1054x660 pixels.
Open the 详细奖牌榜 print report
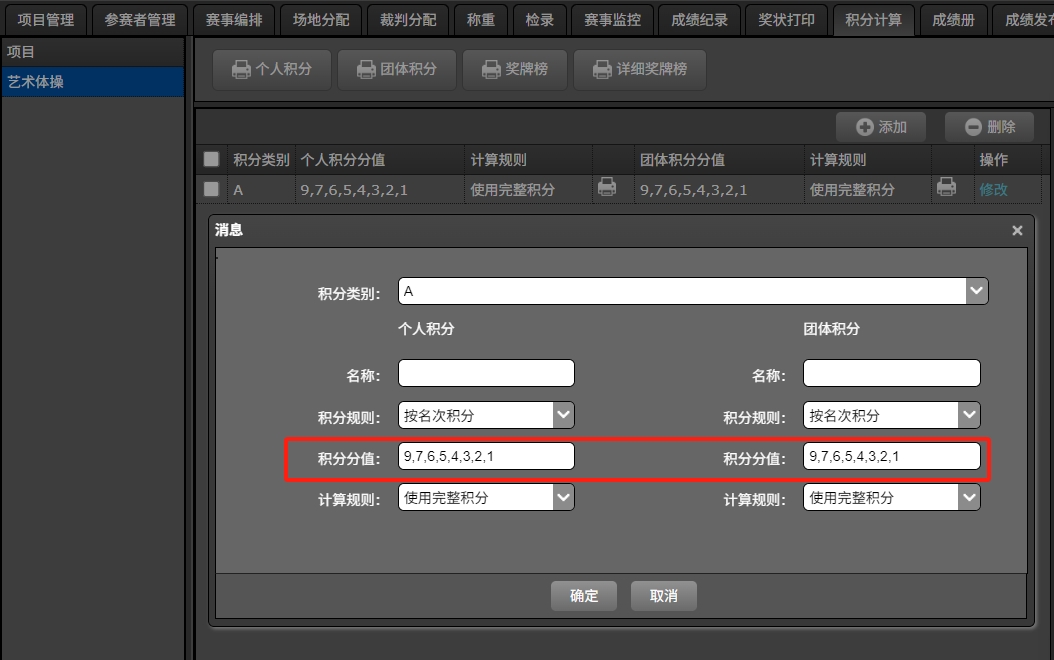[x=639, y=69]
